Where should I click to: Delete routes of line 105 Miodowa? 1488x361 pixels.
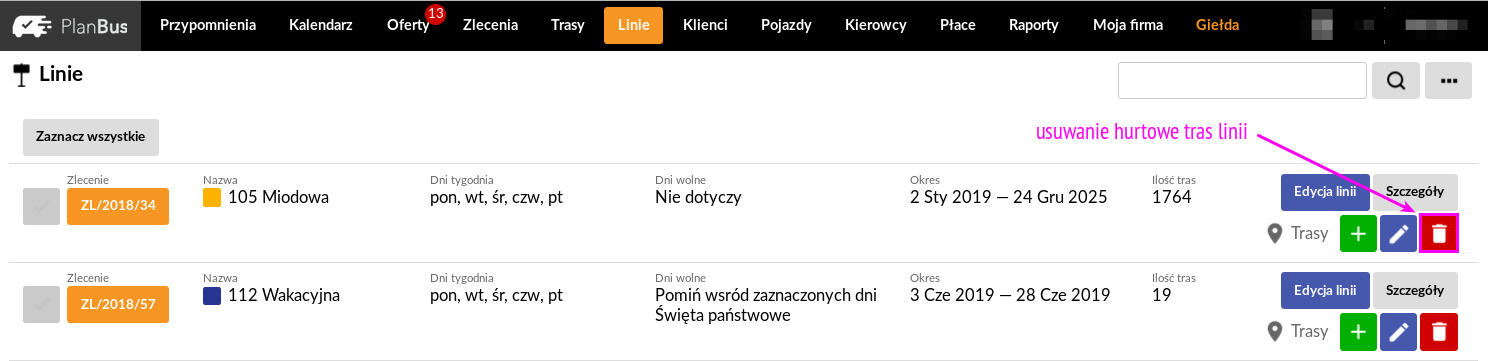(1439, 233)
